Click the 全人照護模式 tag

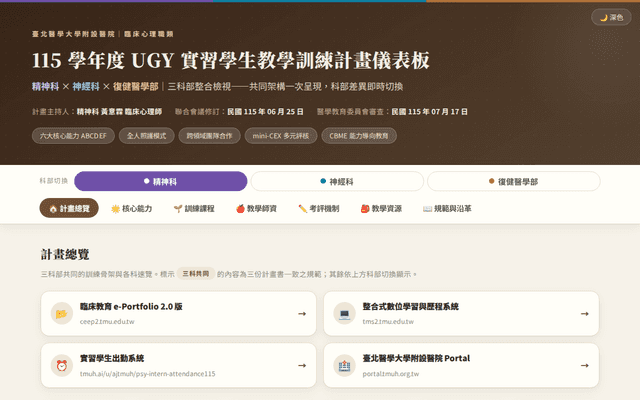147,136
